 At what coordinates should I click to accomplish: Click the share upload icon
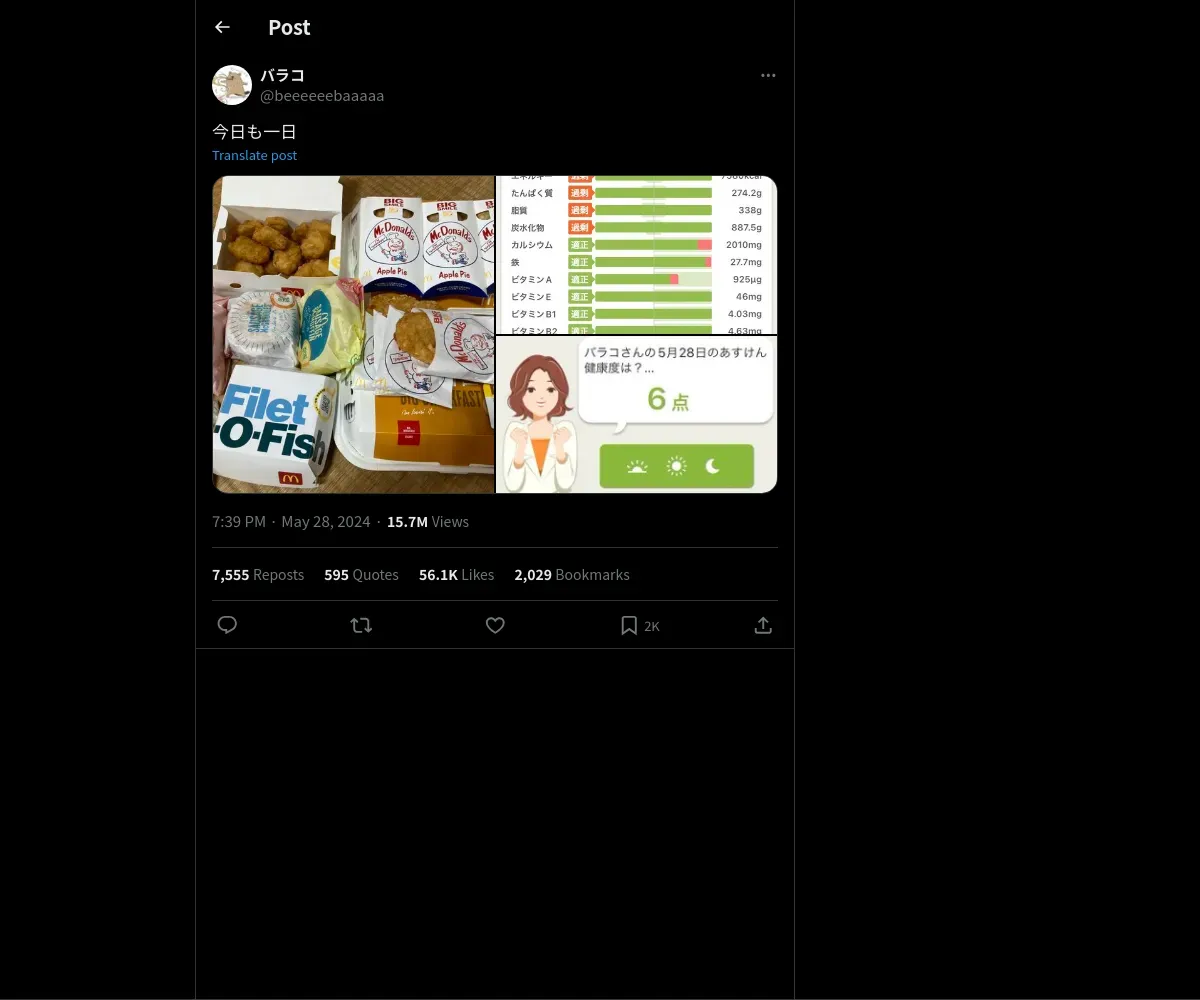(763, 625)
